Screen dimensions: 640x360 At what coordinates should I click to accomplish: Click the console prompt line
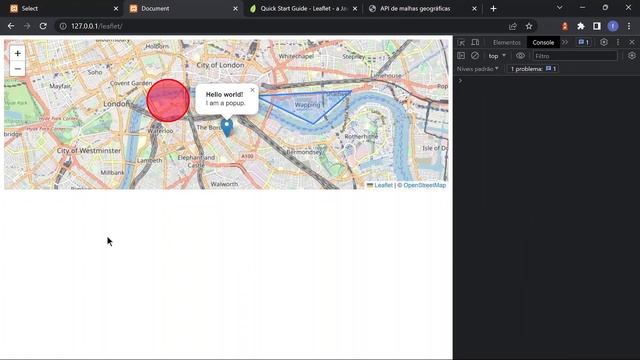click(x=547, y=81)
